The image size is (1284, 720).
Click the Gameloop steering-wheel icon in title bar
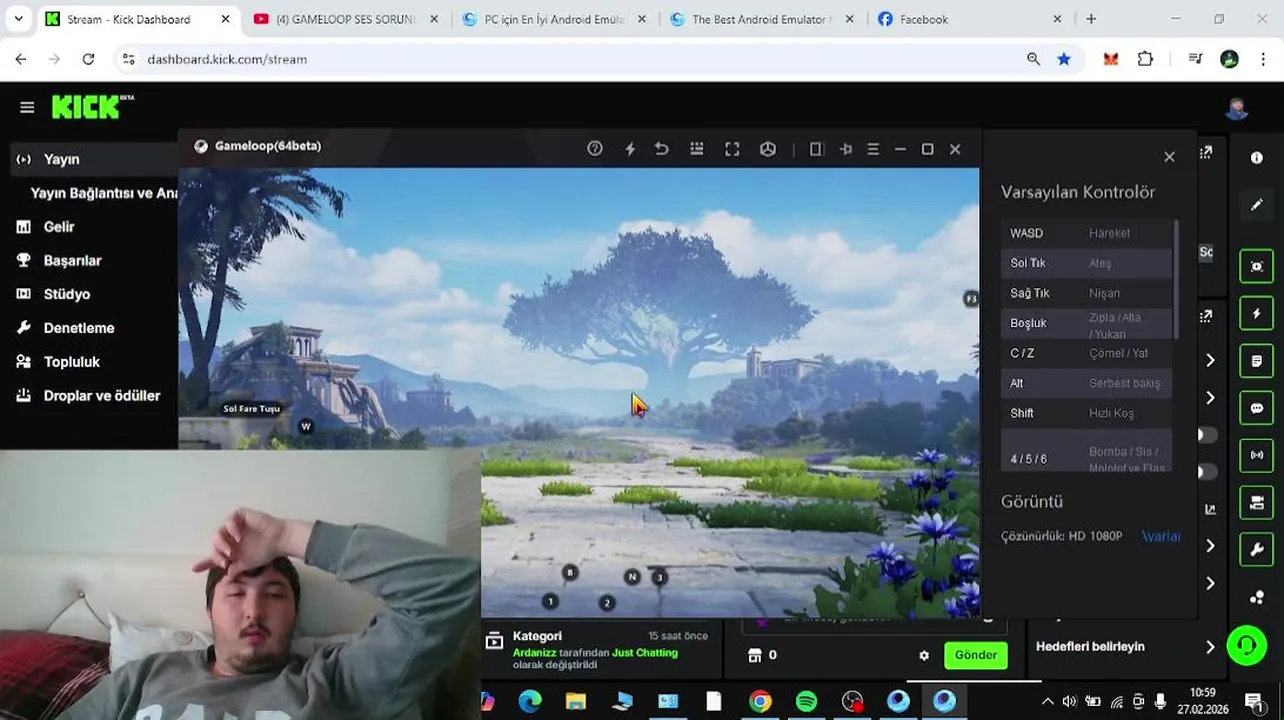coord(768,149)
